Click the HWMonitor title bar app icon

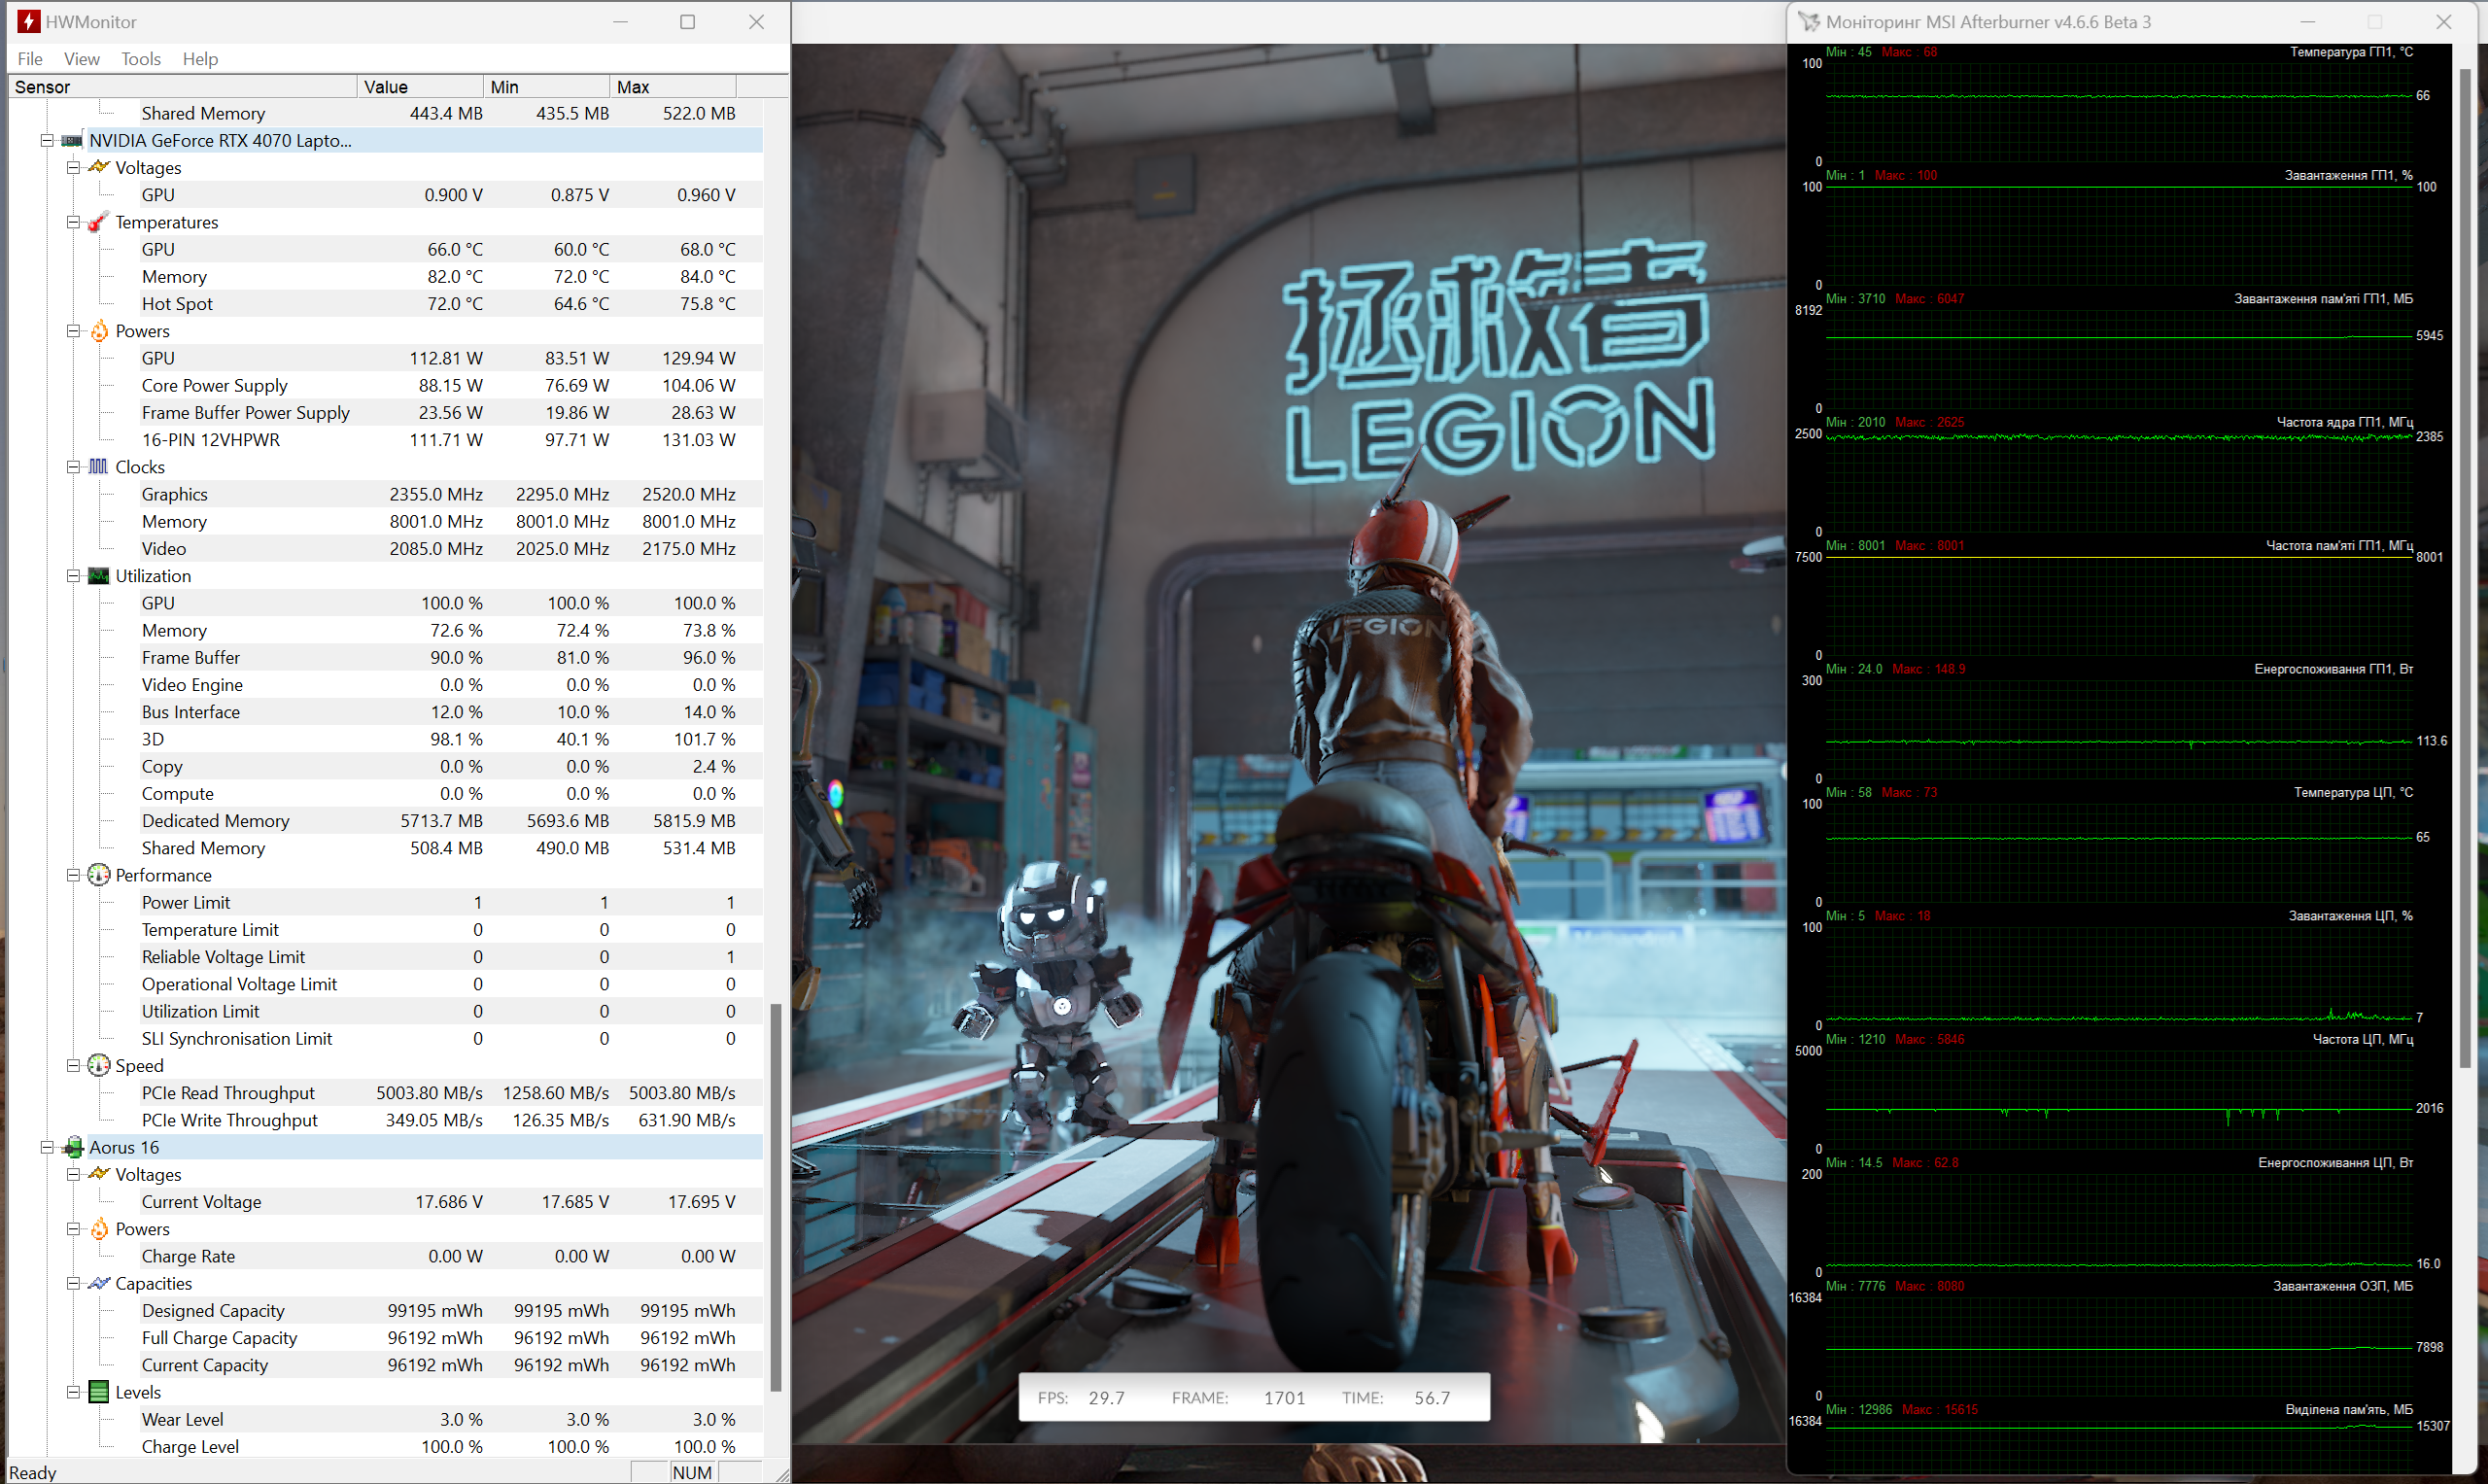point(28,21)
